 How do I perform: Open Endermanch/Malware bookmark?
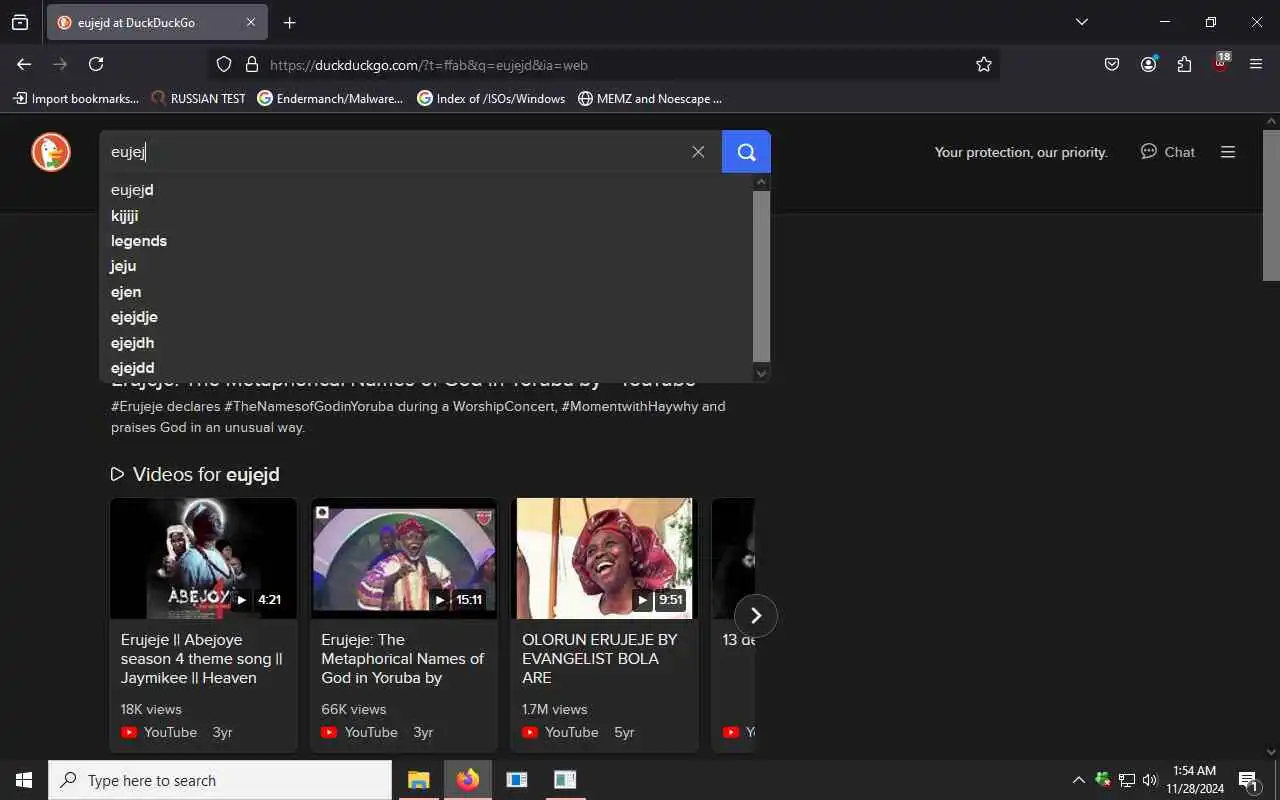(330, 98)
